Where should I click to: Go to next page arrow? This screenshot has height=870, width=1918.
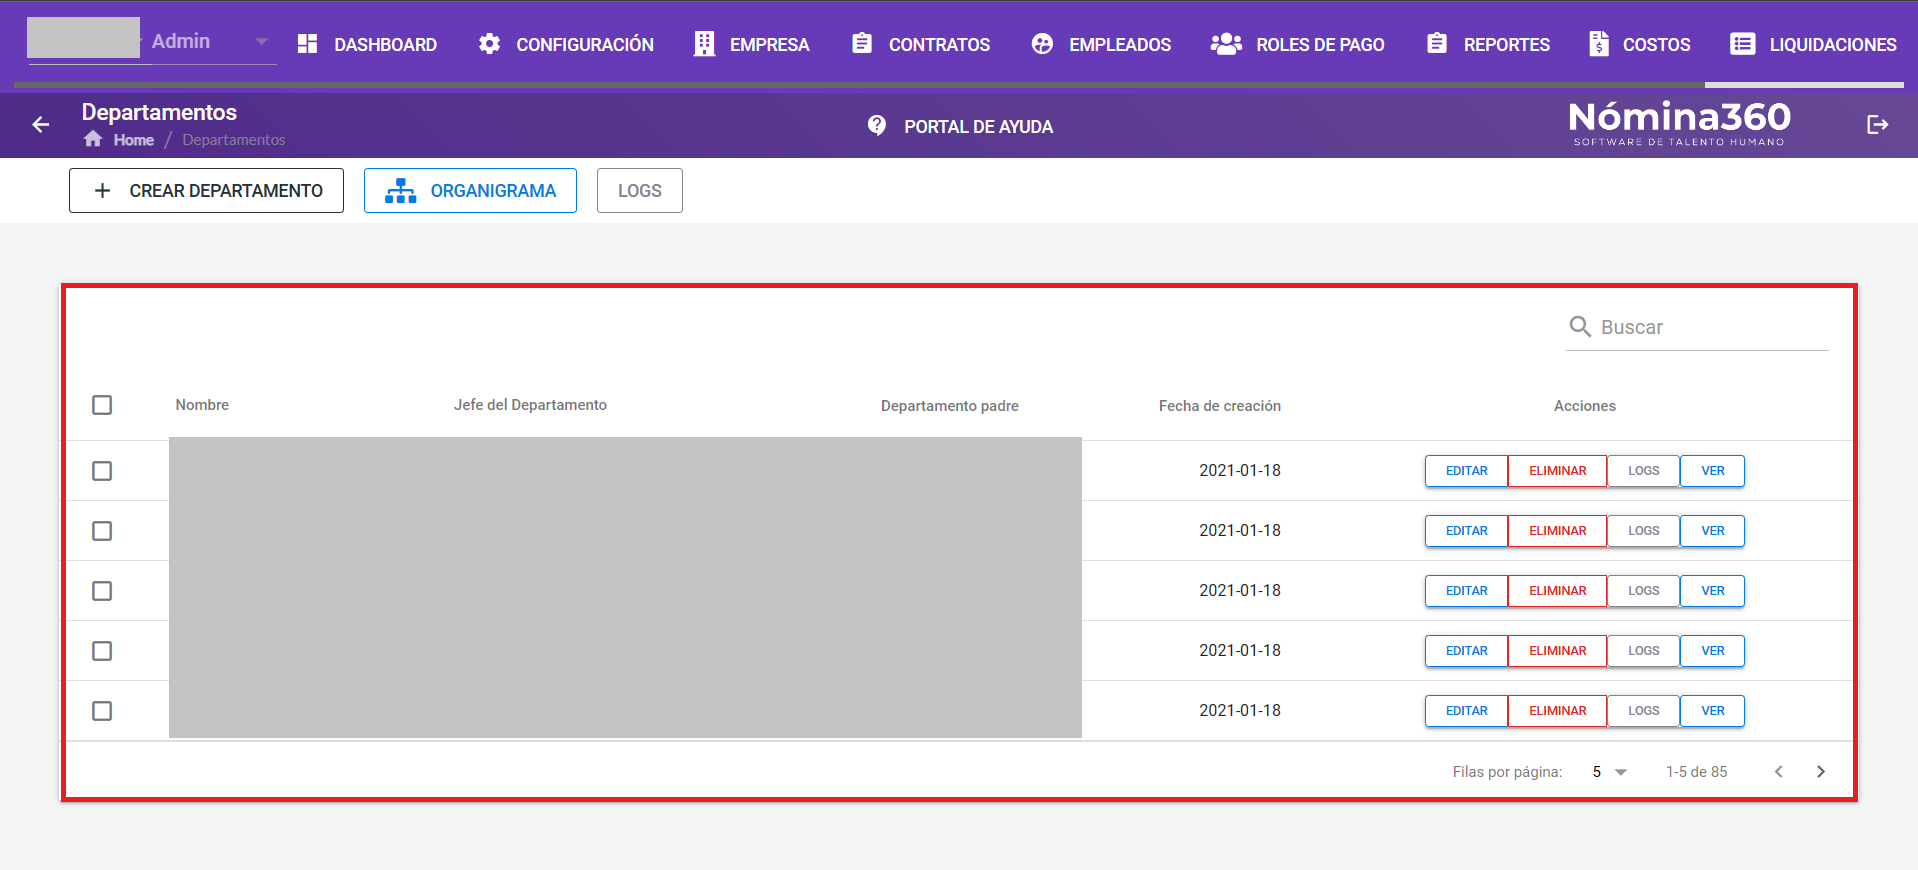click(x=1821, y=772)
